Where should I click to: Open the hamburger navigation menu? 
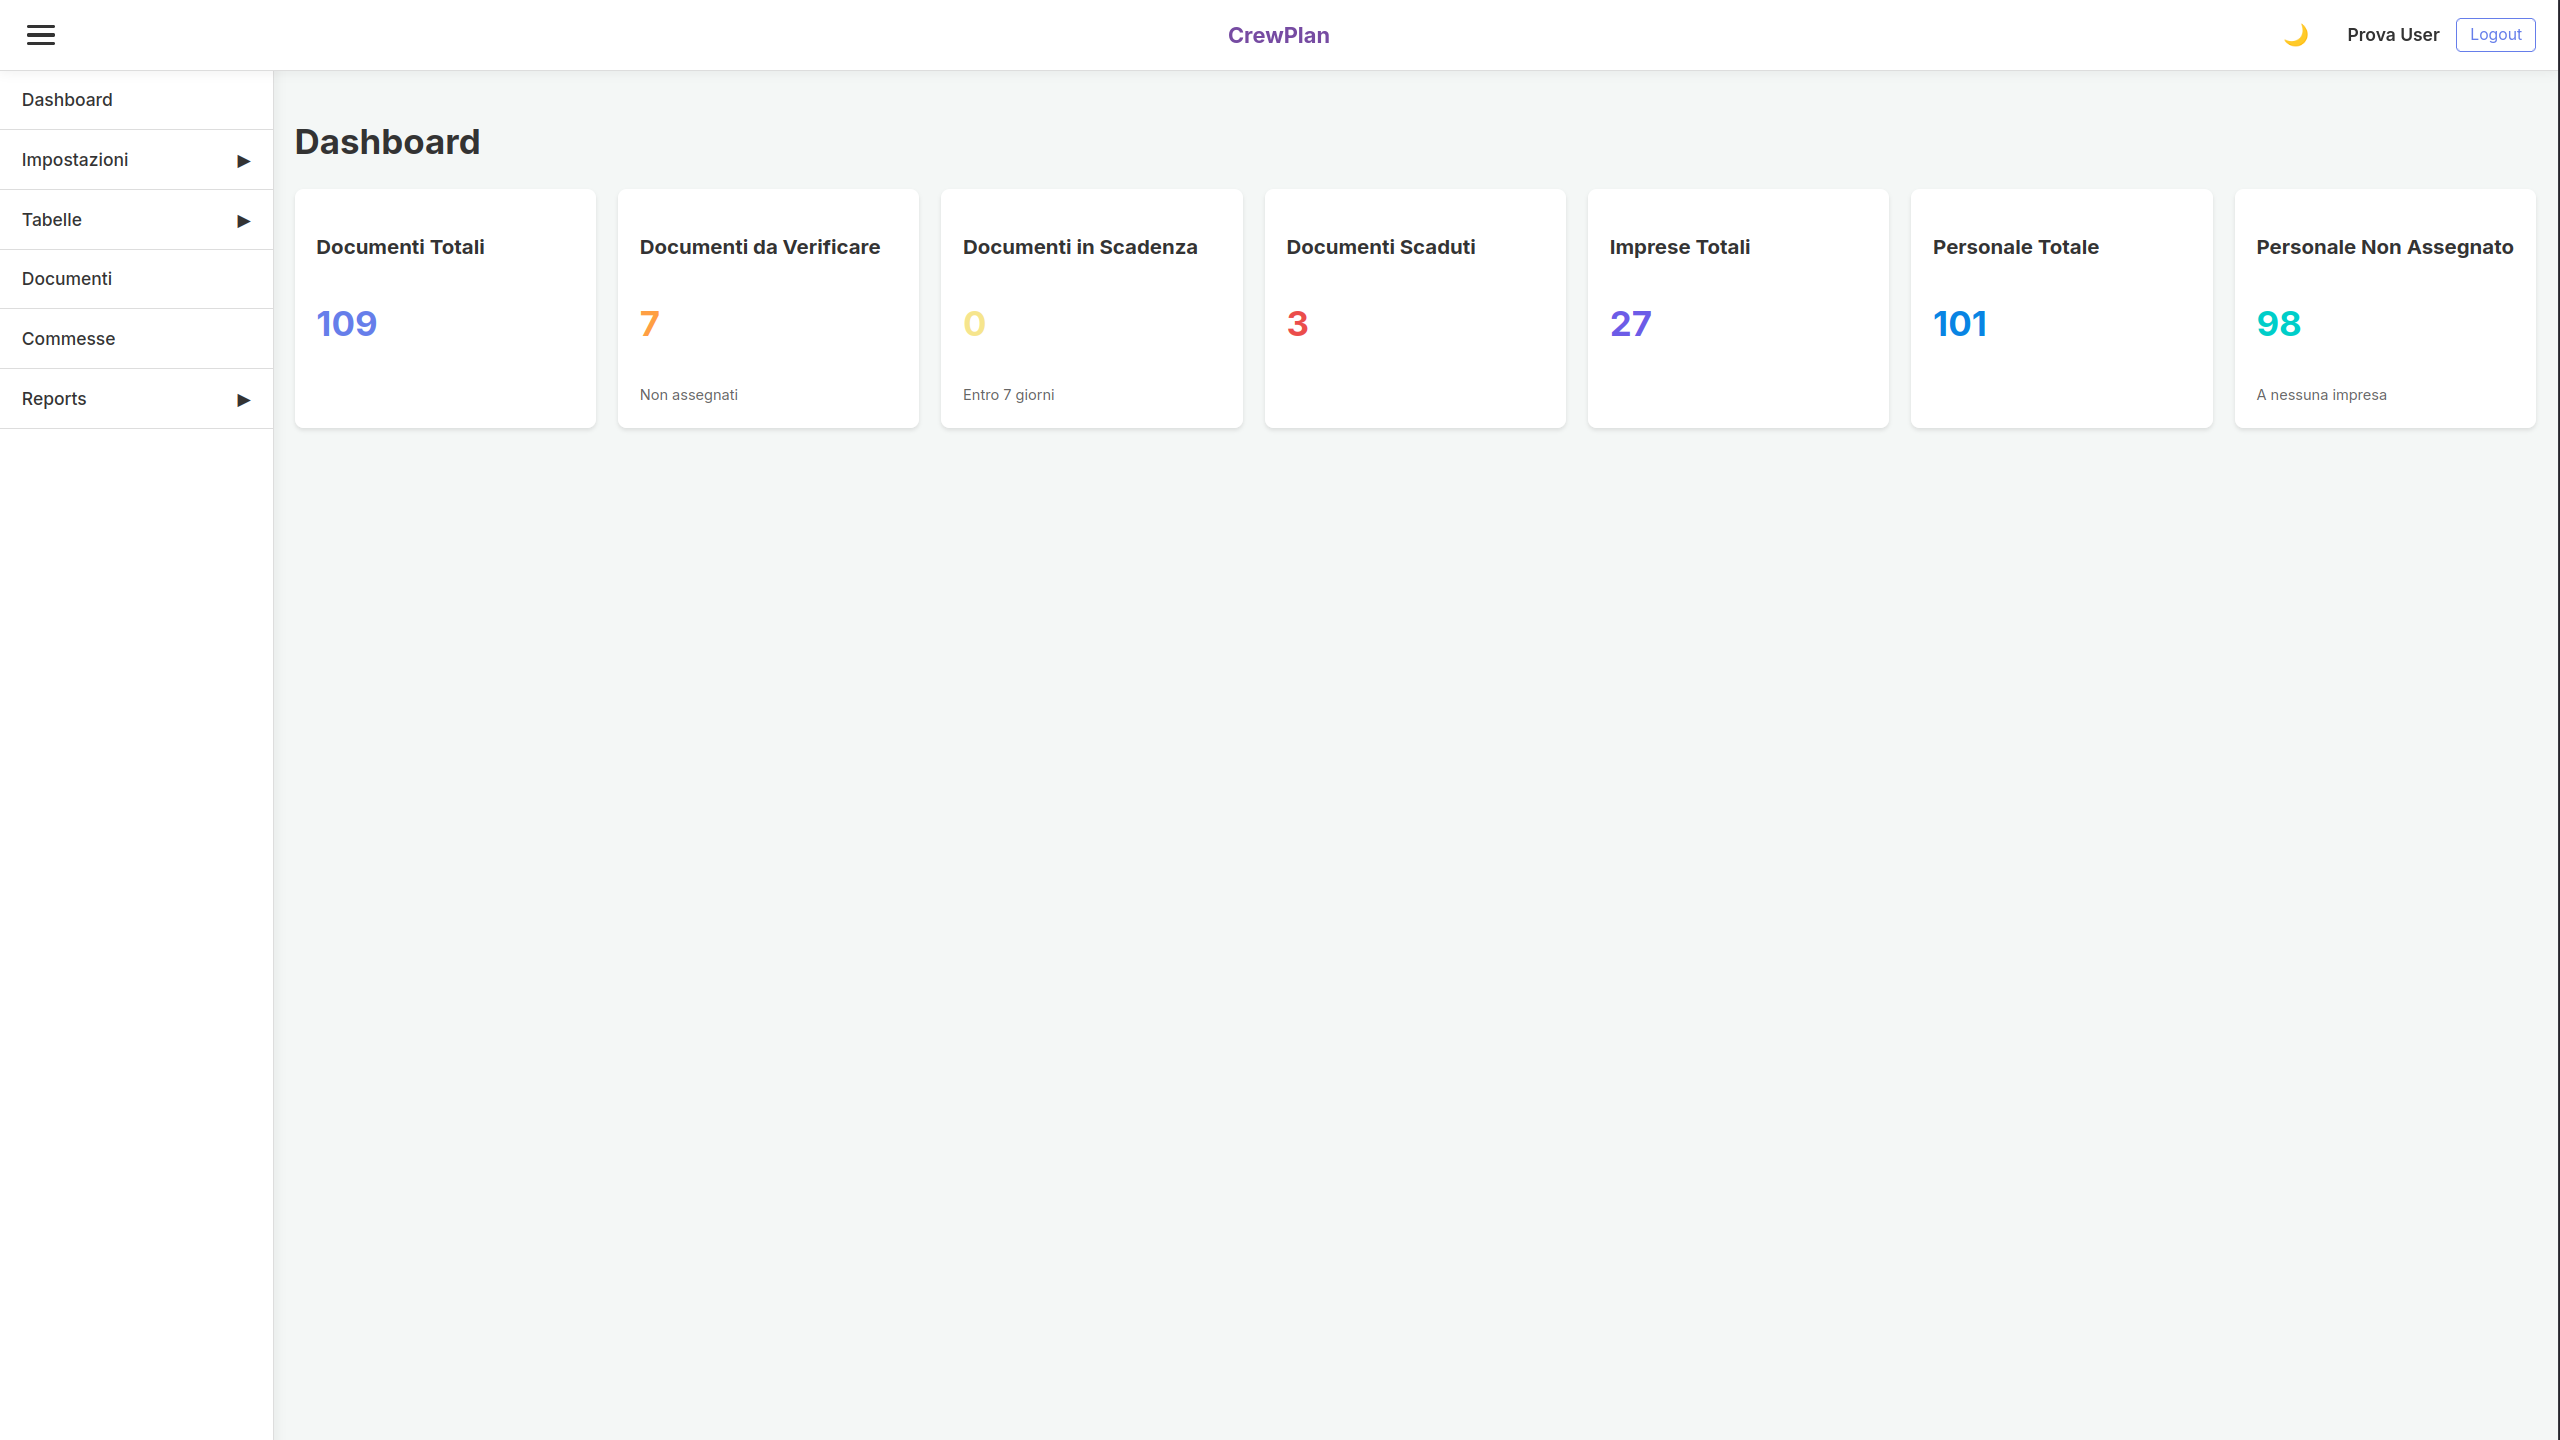coord(41,34)
